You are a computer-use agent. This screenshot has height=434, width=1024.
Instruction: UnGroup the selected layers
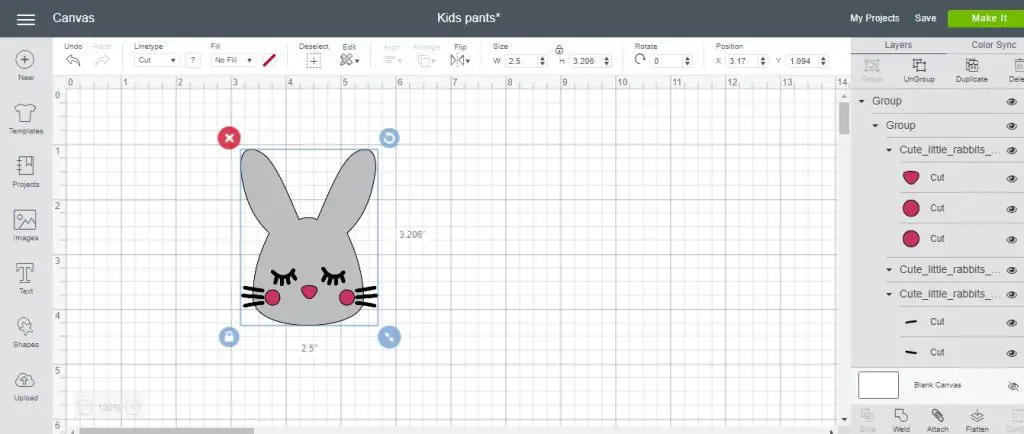919,70
